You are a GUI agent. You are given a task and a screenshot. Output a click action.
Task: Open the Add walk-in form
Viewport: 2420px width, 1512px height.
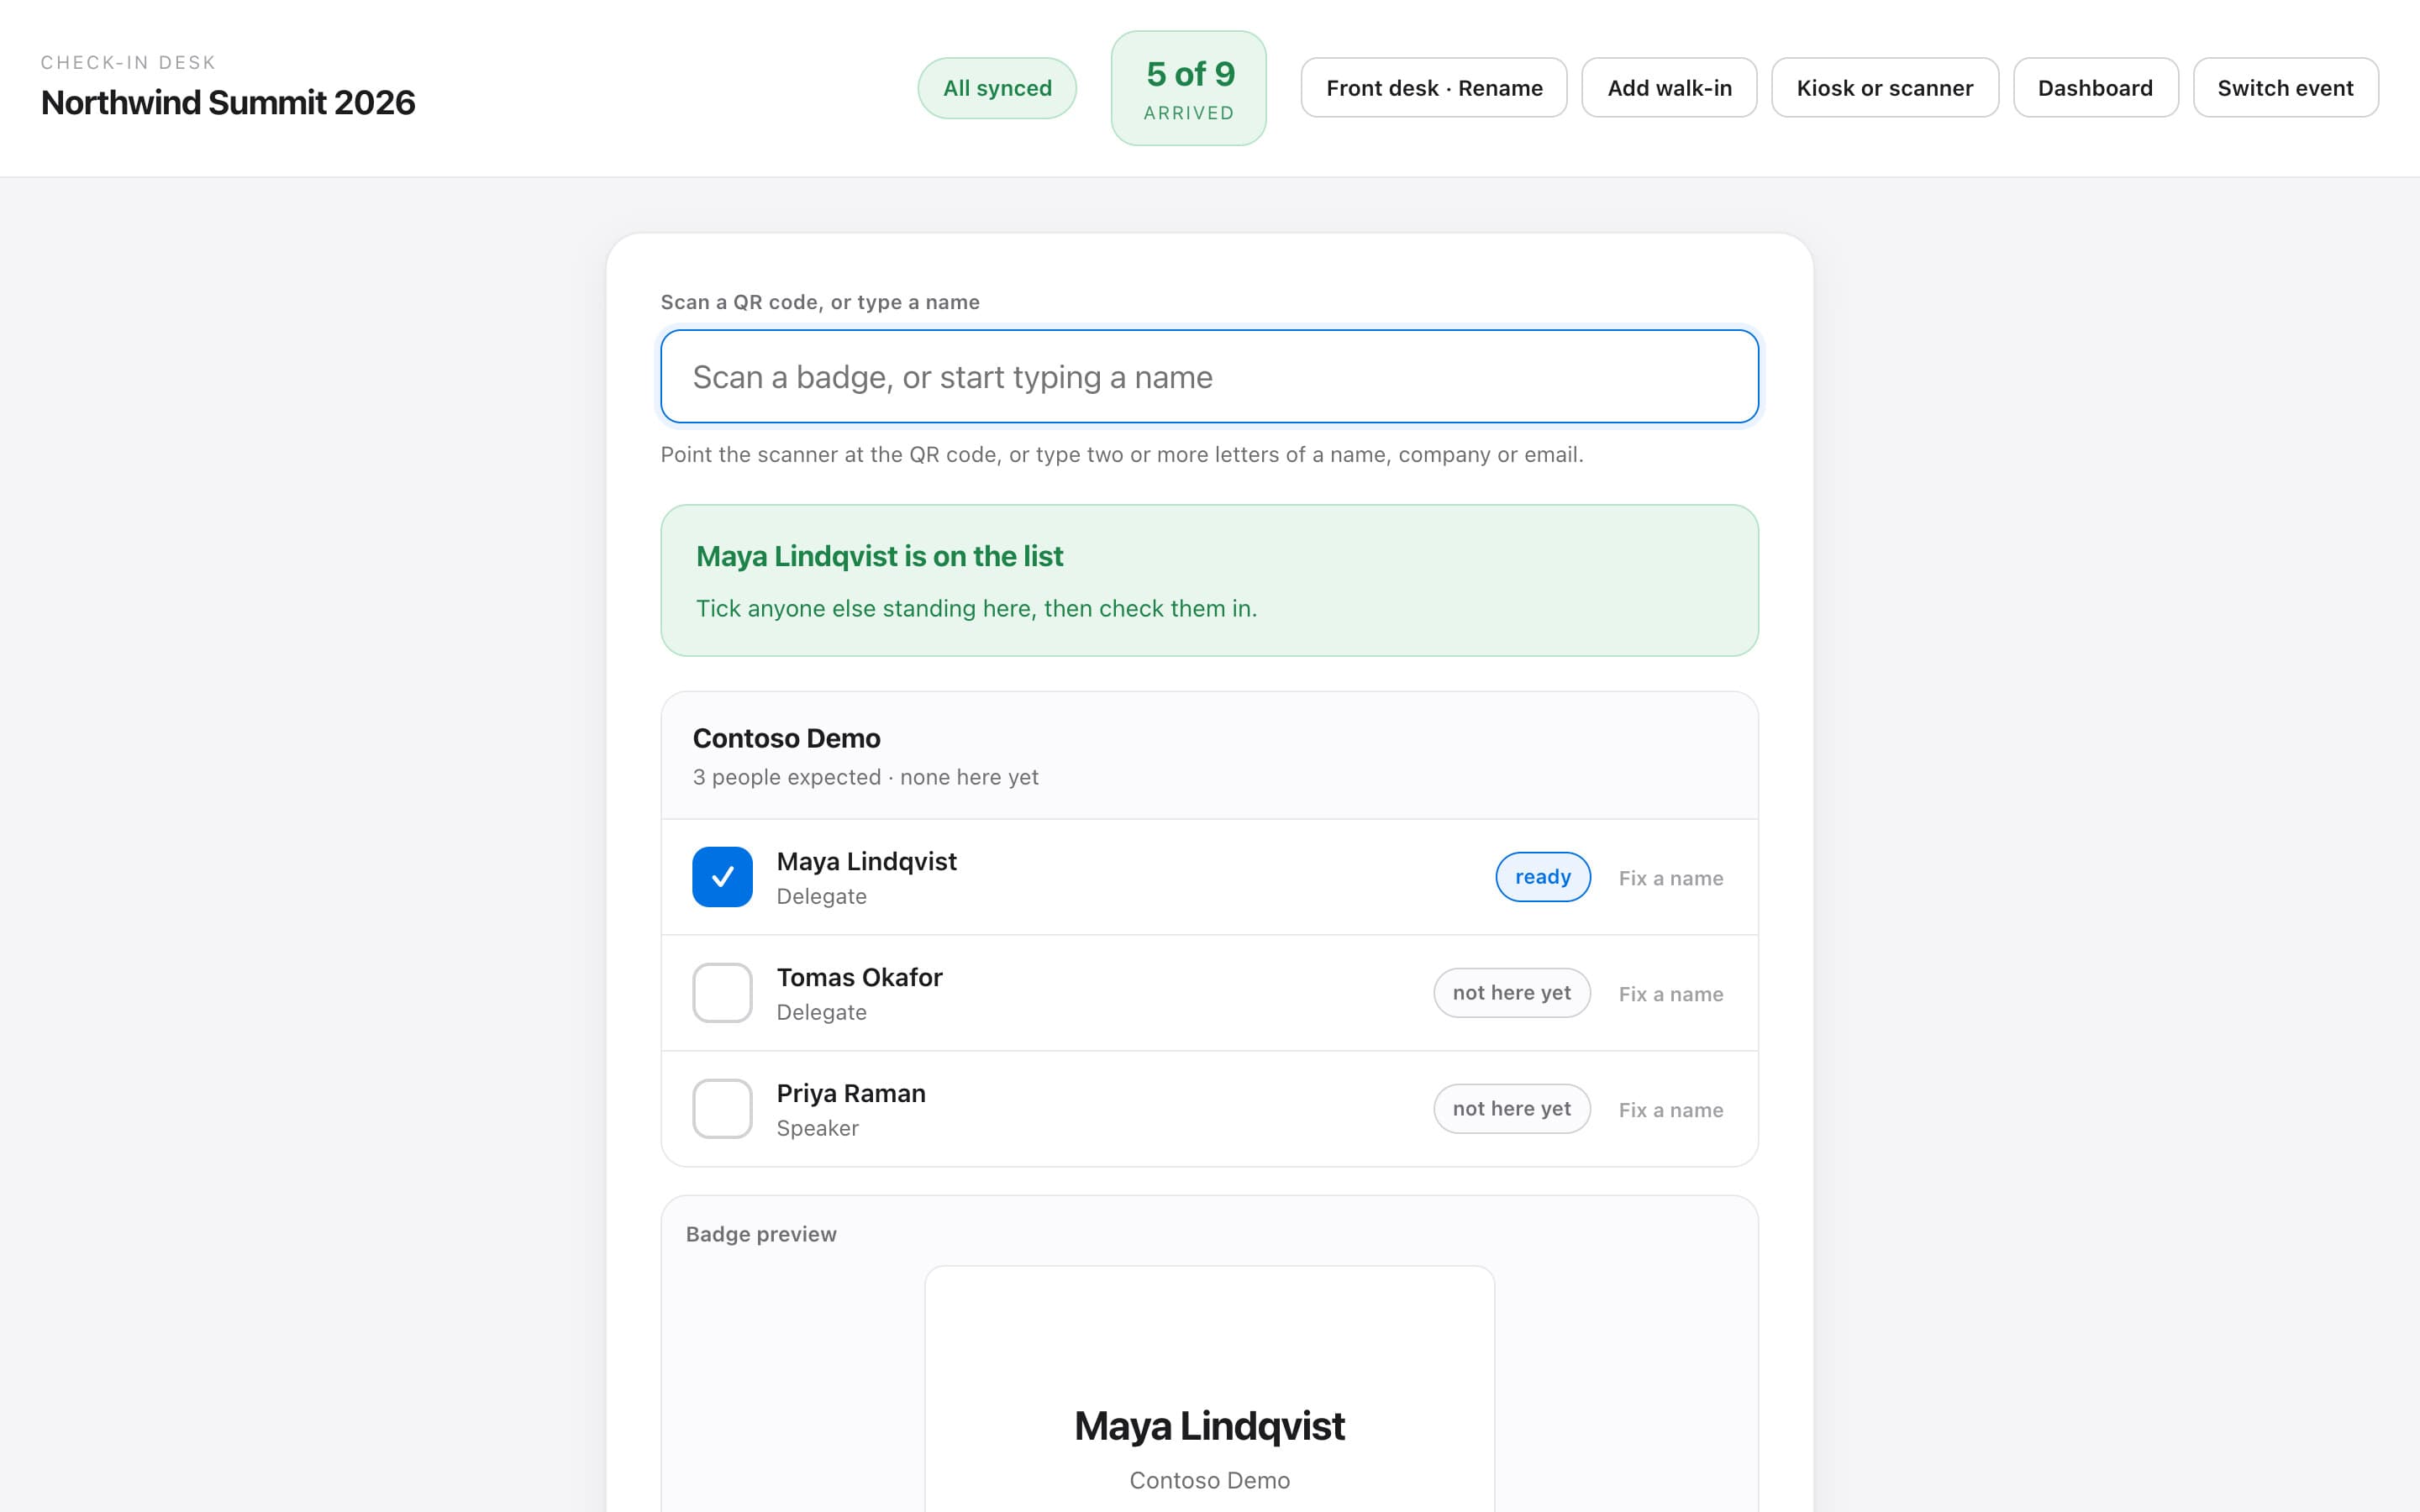(x=1669, y=88)
